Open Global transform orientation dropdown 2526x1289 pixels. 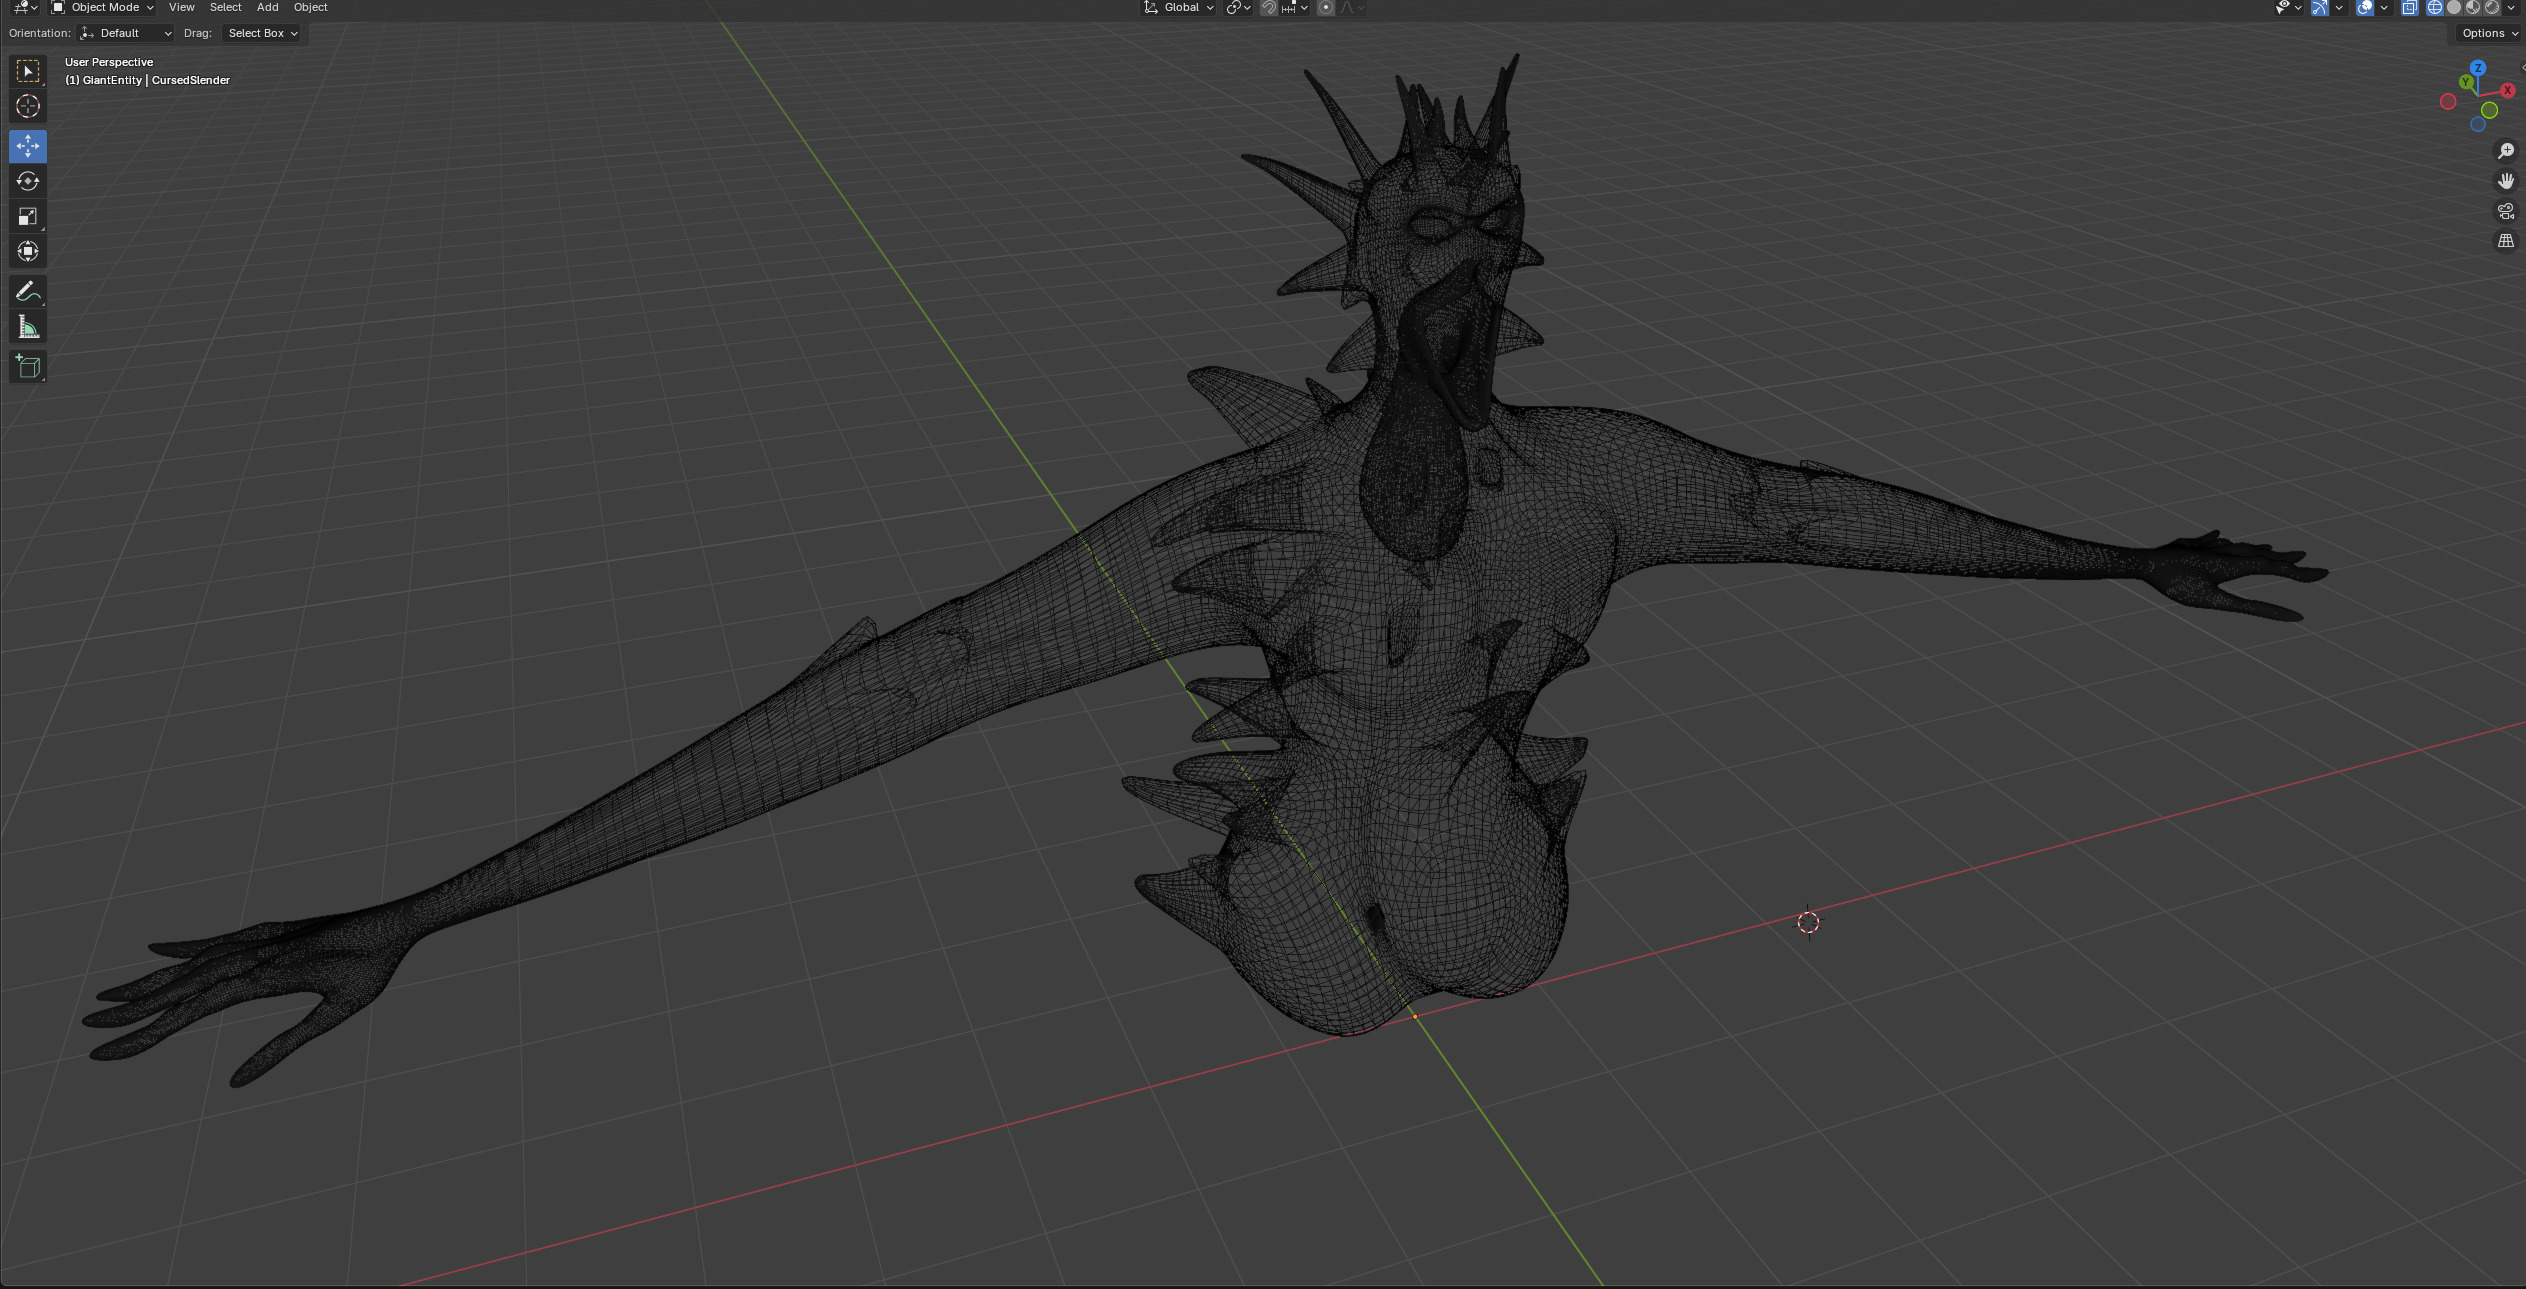tap(1179, 7)
